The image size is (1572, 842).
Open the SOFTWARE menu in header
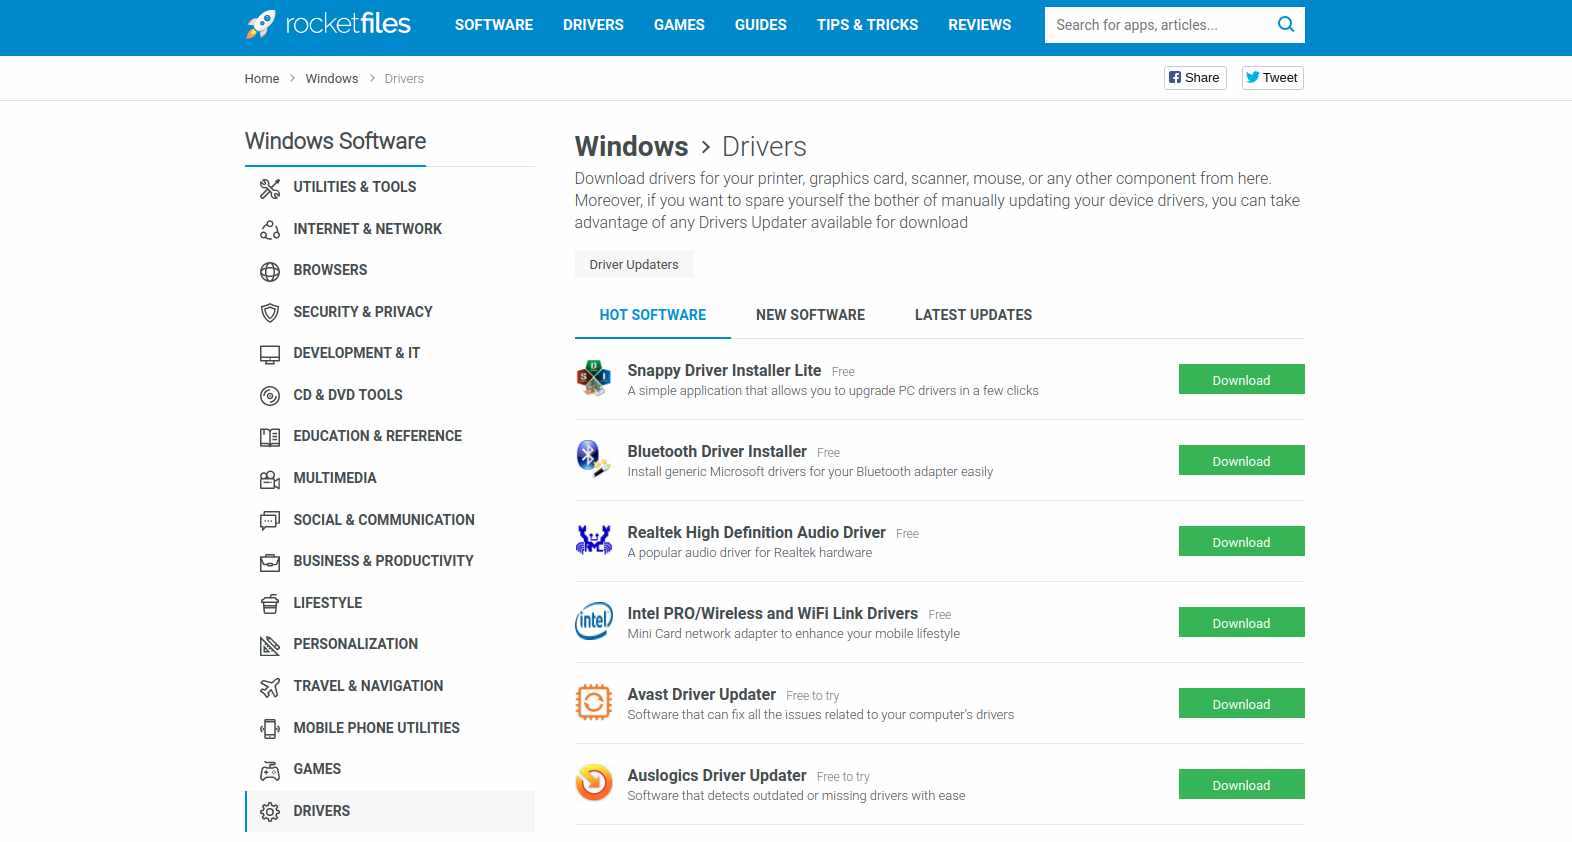494,25
